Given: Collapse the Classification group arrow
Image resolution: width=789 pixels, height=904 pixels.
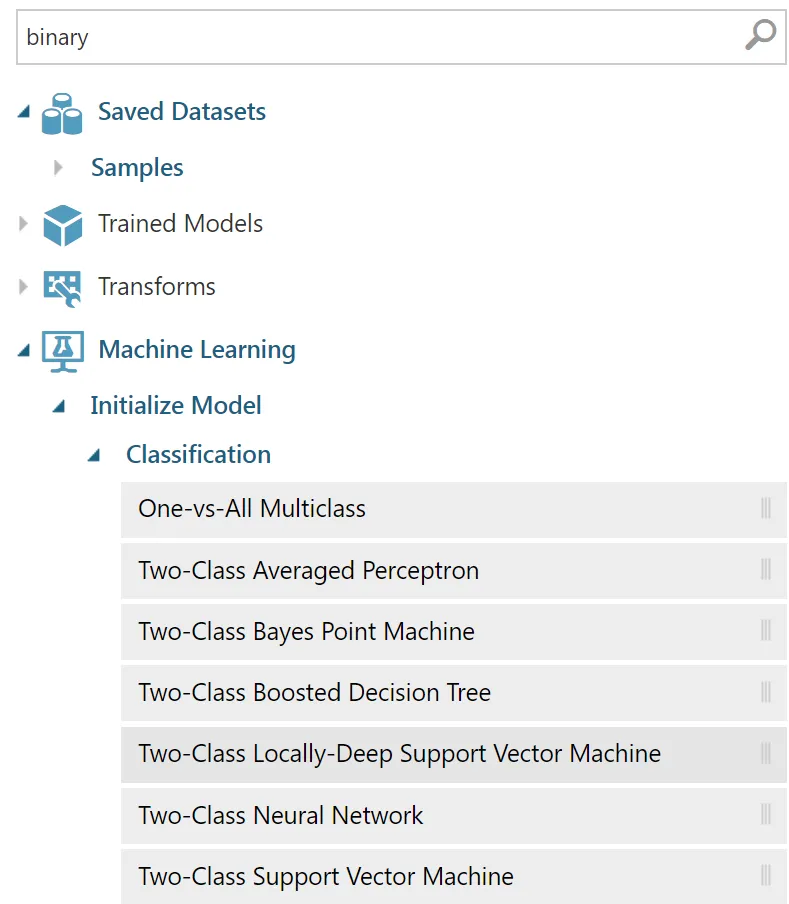Looking at the screenshot, I should 94,456.
